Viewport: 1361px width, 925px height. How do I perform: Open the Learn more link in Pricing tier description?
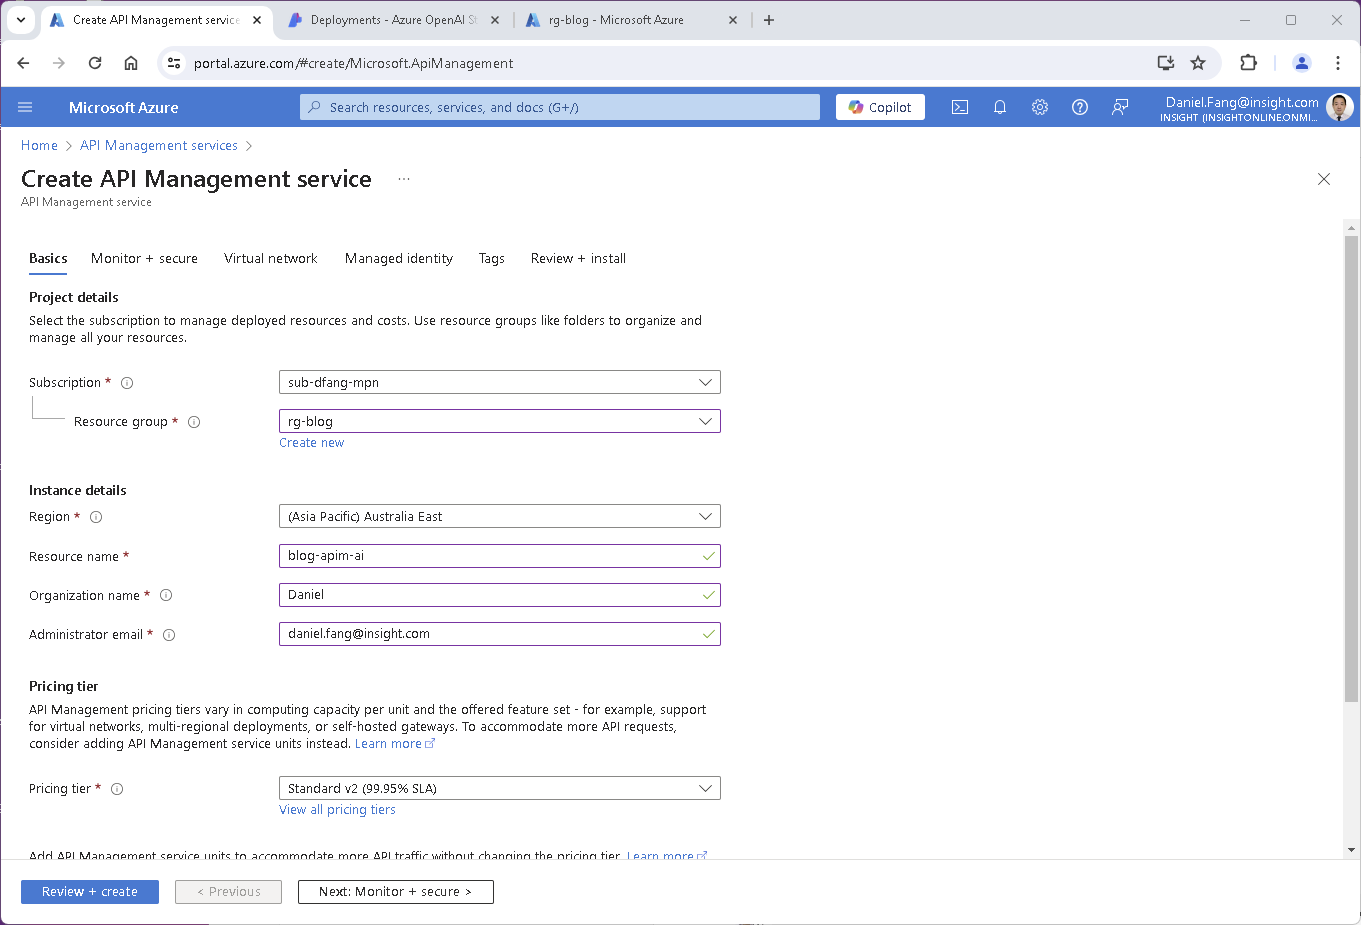(394, 744)
